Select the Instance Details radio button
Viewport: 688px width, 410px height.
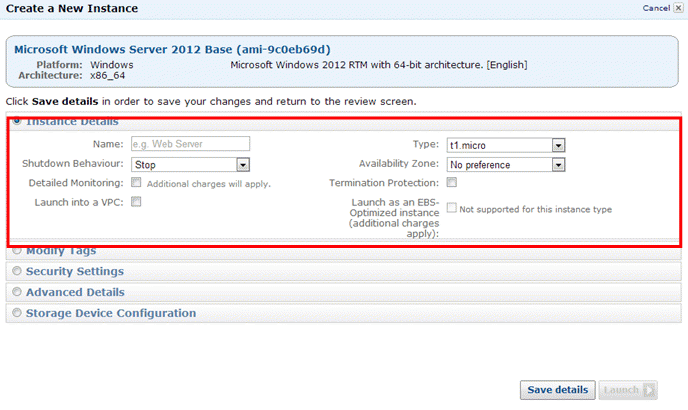(x=17, y=121)
